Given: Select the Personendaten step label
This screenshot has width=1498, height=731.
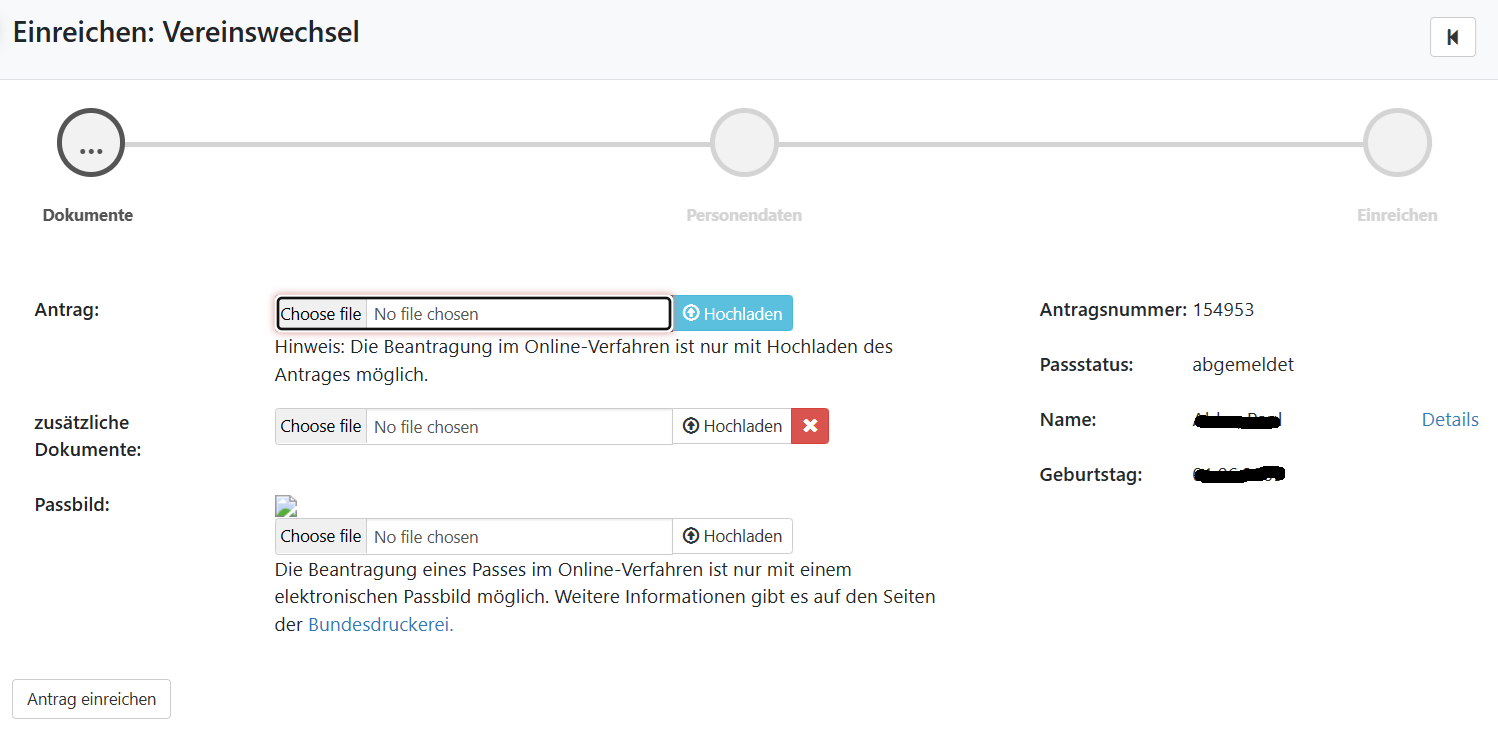Looking at the screenshot, I should [x=744, y=215].
